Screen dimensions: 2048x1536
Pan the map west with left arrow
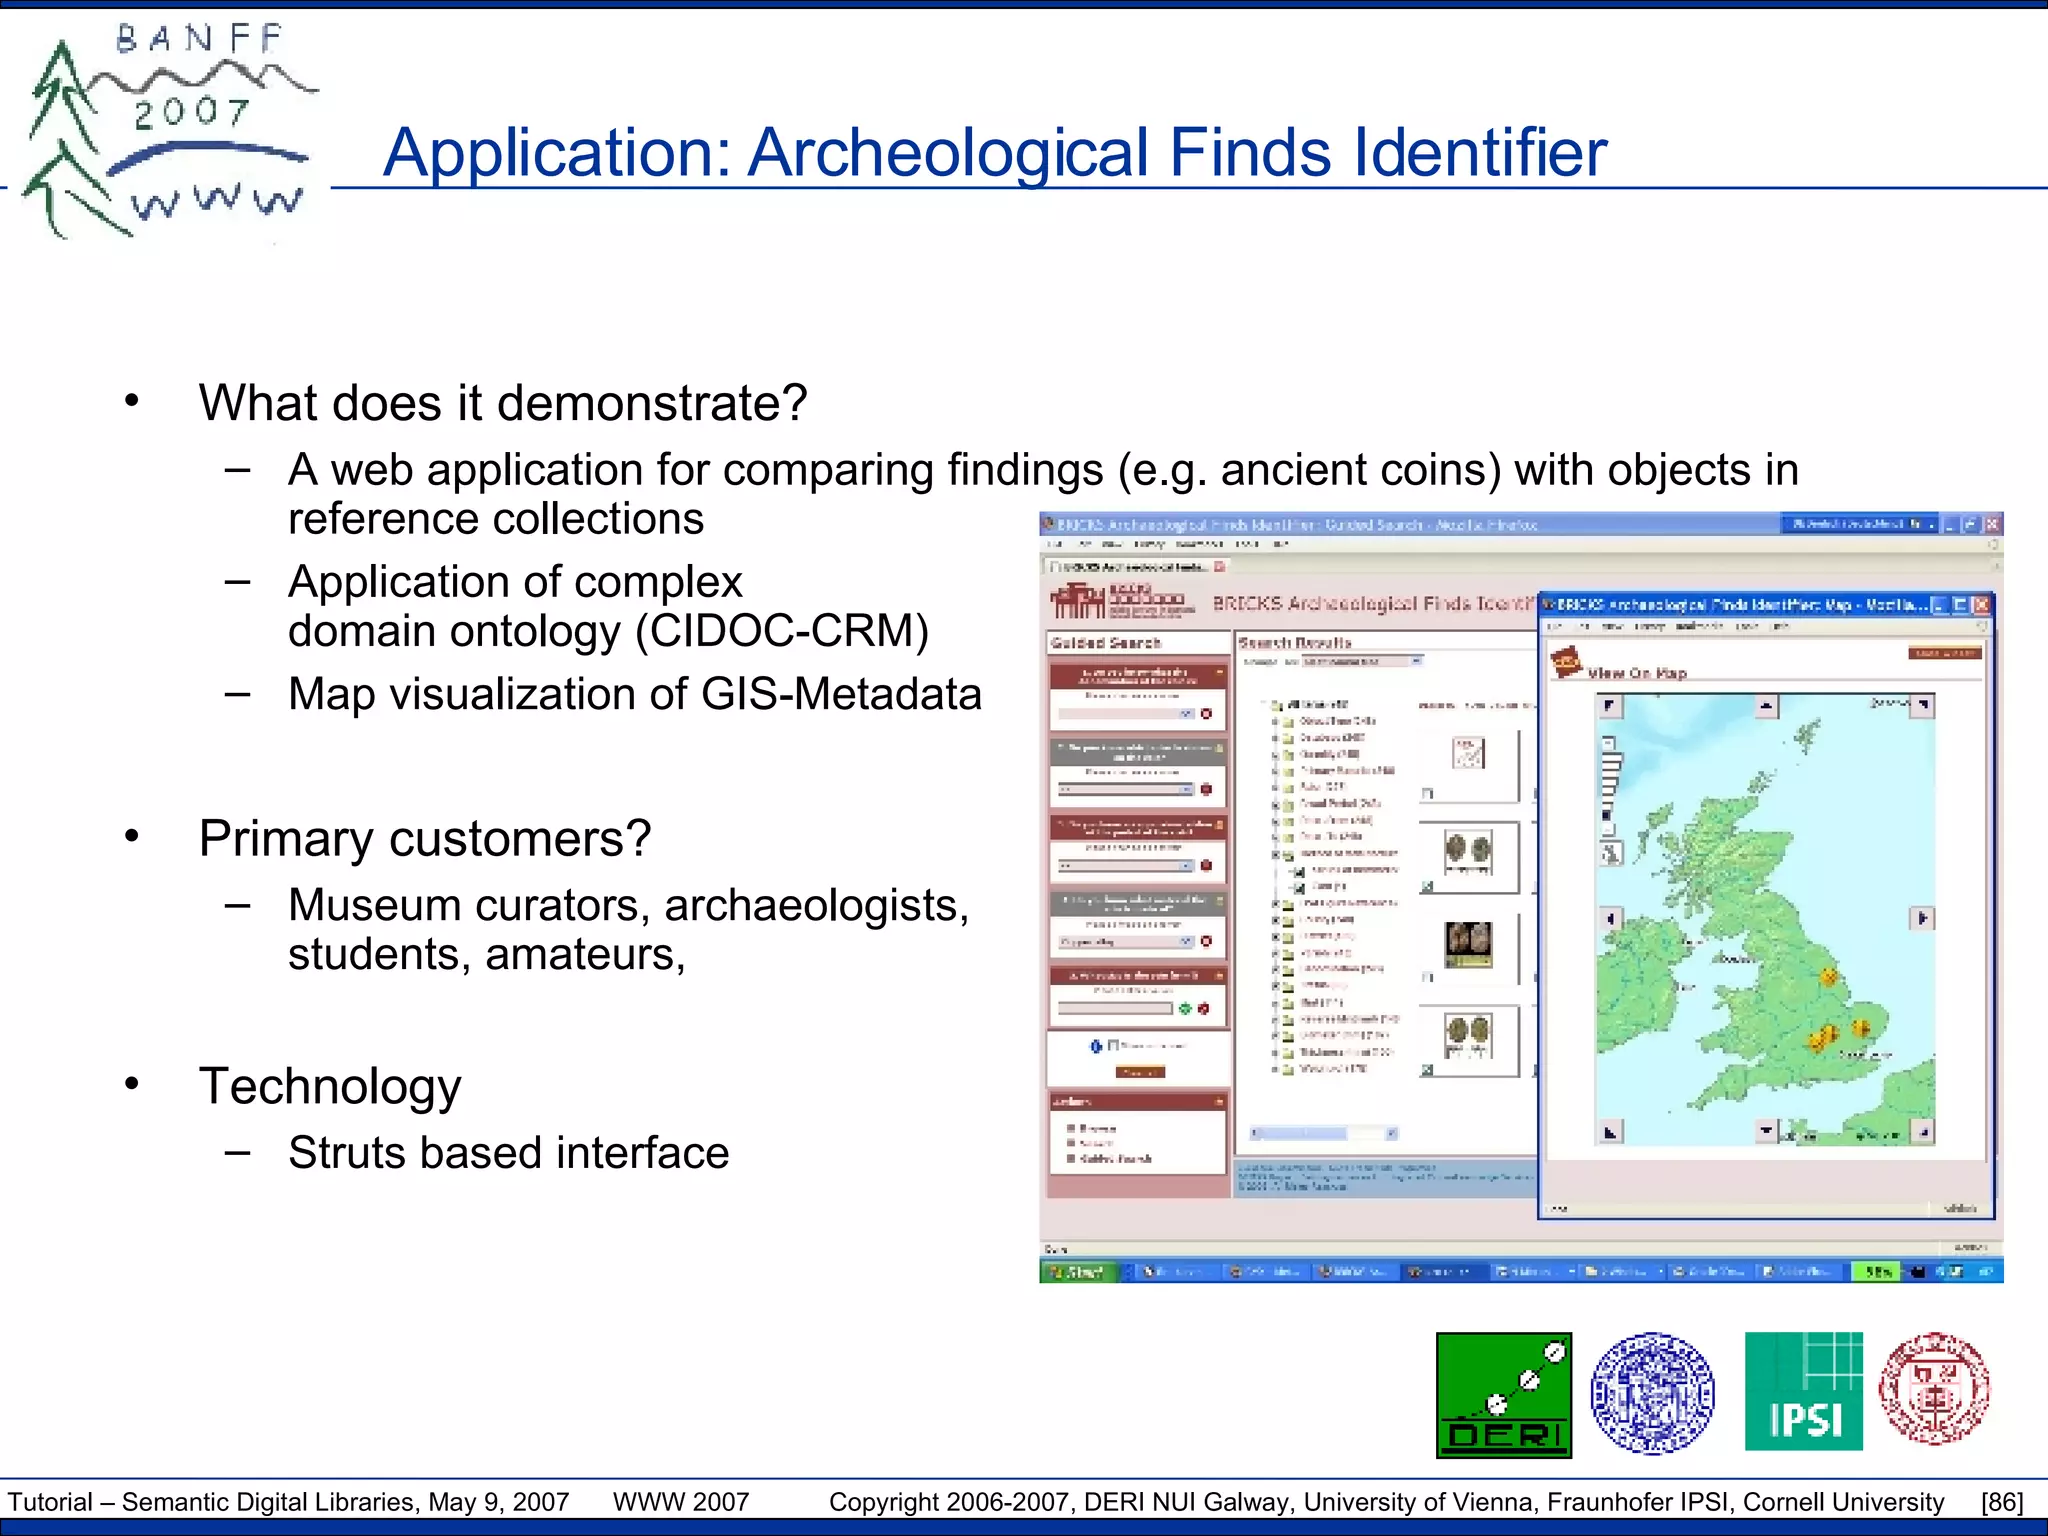1610,918
